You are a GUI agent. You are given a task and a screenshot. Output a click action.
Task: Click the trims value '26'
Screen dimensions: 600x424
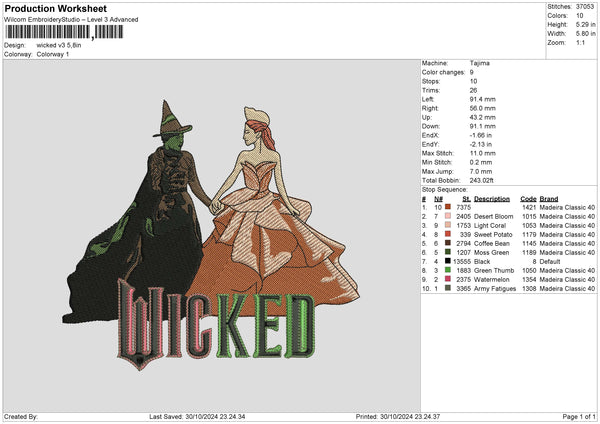pyautogui.click(x=473, y=90)
